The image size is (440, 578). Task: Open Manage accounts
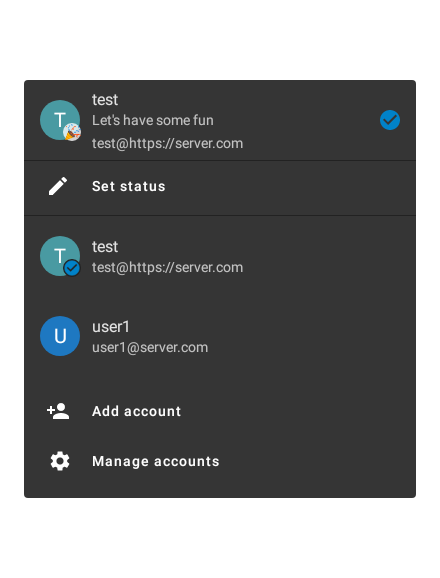[220, 461]
